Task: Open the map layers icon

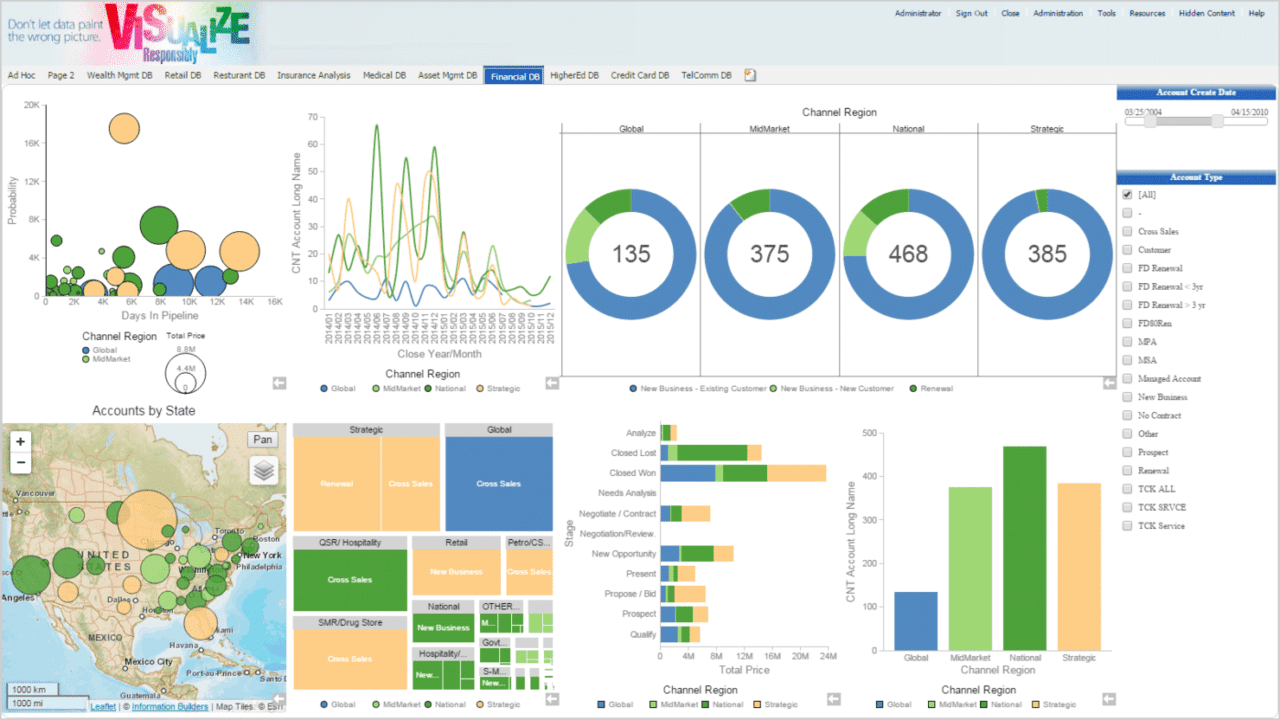Action: coord(263,472)
